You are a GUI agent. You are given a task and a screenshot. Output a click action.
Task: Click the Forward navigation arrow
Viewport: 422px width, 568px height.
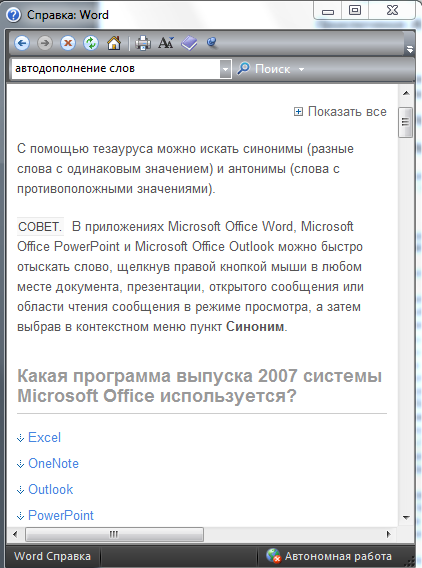coord(45,43)
